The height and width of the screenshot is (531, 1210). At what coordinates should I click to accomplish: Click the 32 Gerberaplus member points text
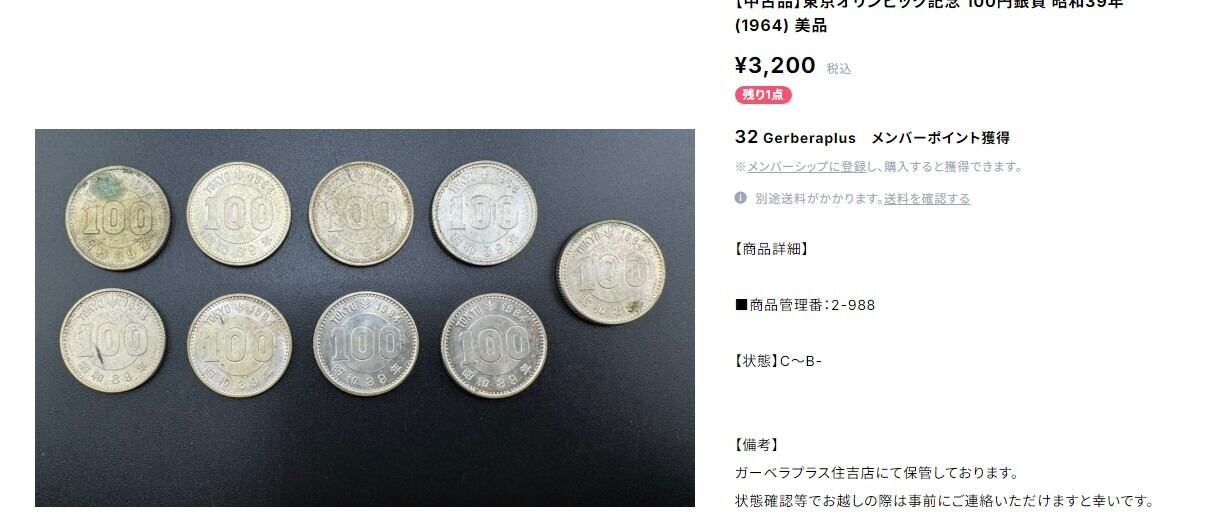872,137
